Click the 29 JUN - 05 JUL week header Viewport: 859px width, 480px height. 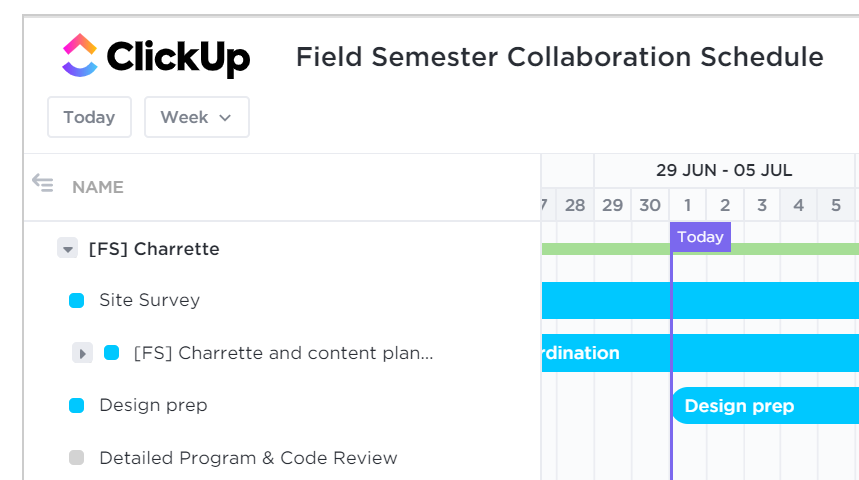[724, 170]
